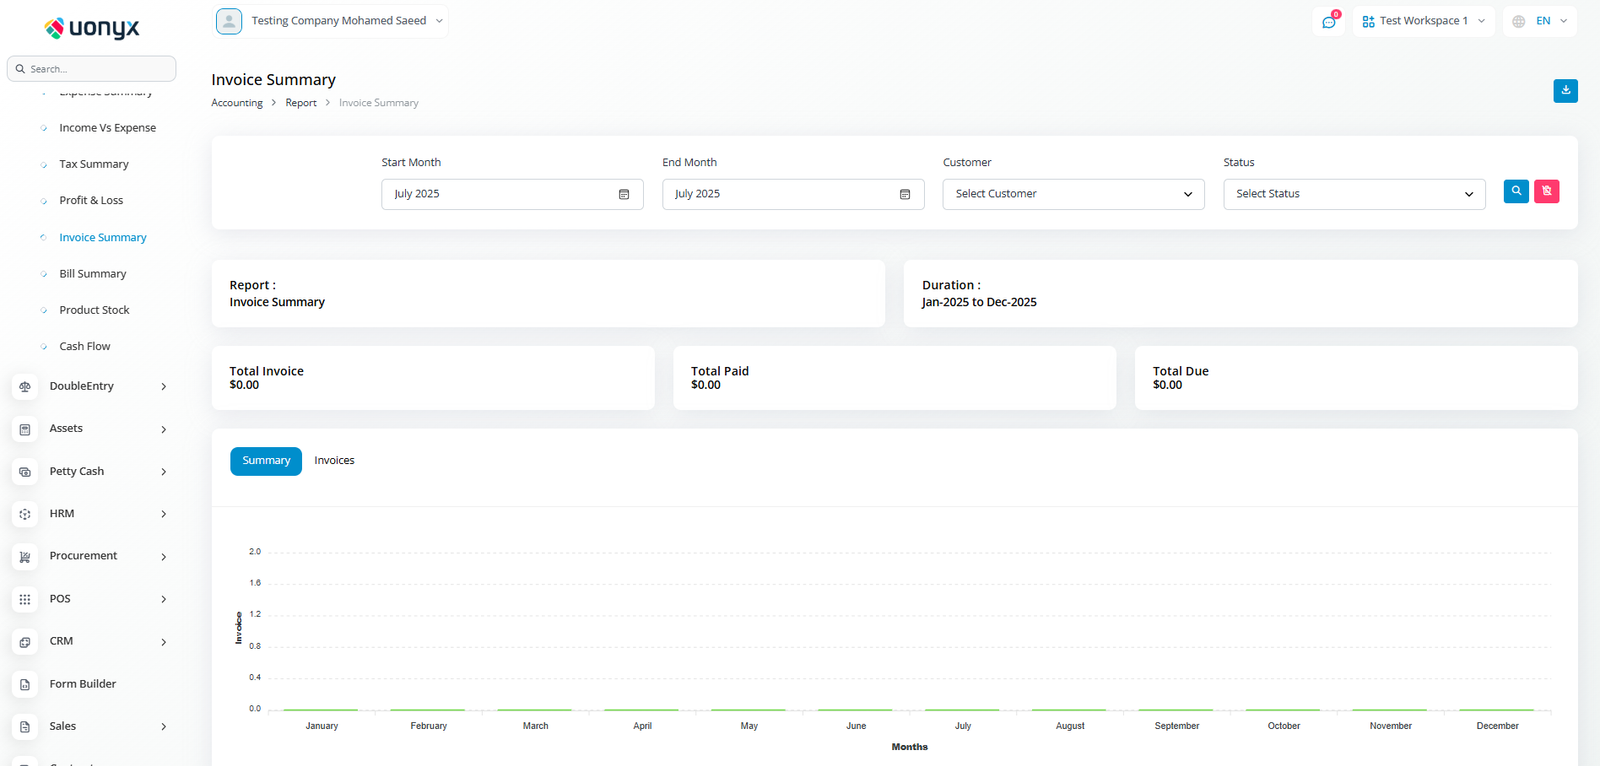Switch to the Invoices tab
1600x766 pixels.
point(334,461)
